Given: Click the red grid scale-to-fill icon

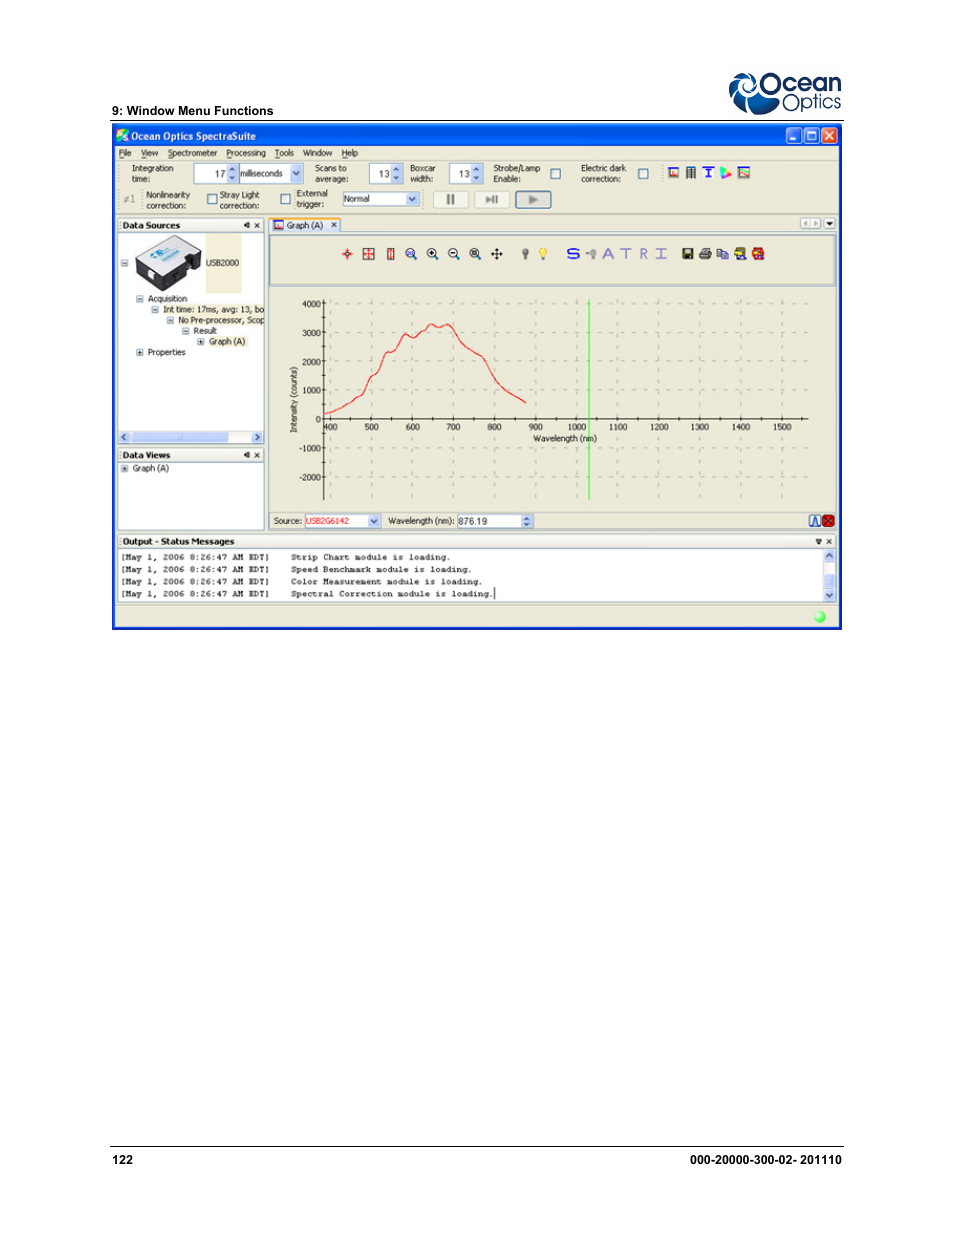Looking at the screenshot, I should 369,254.
